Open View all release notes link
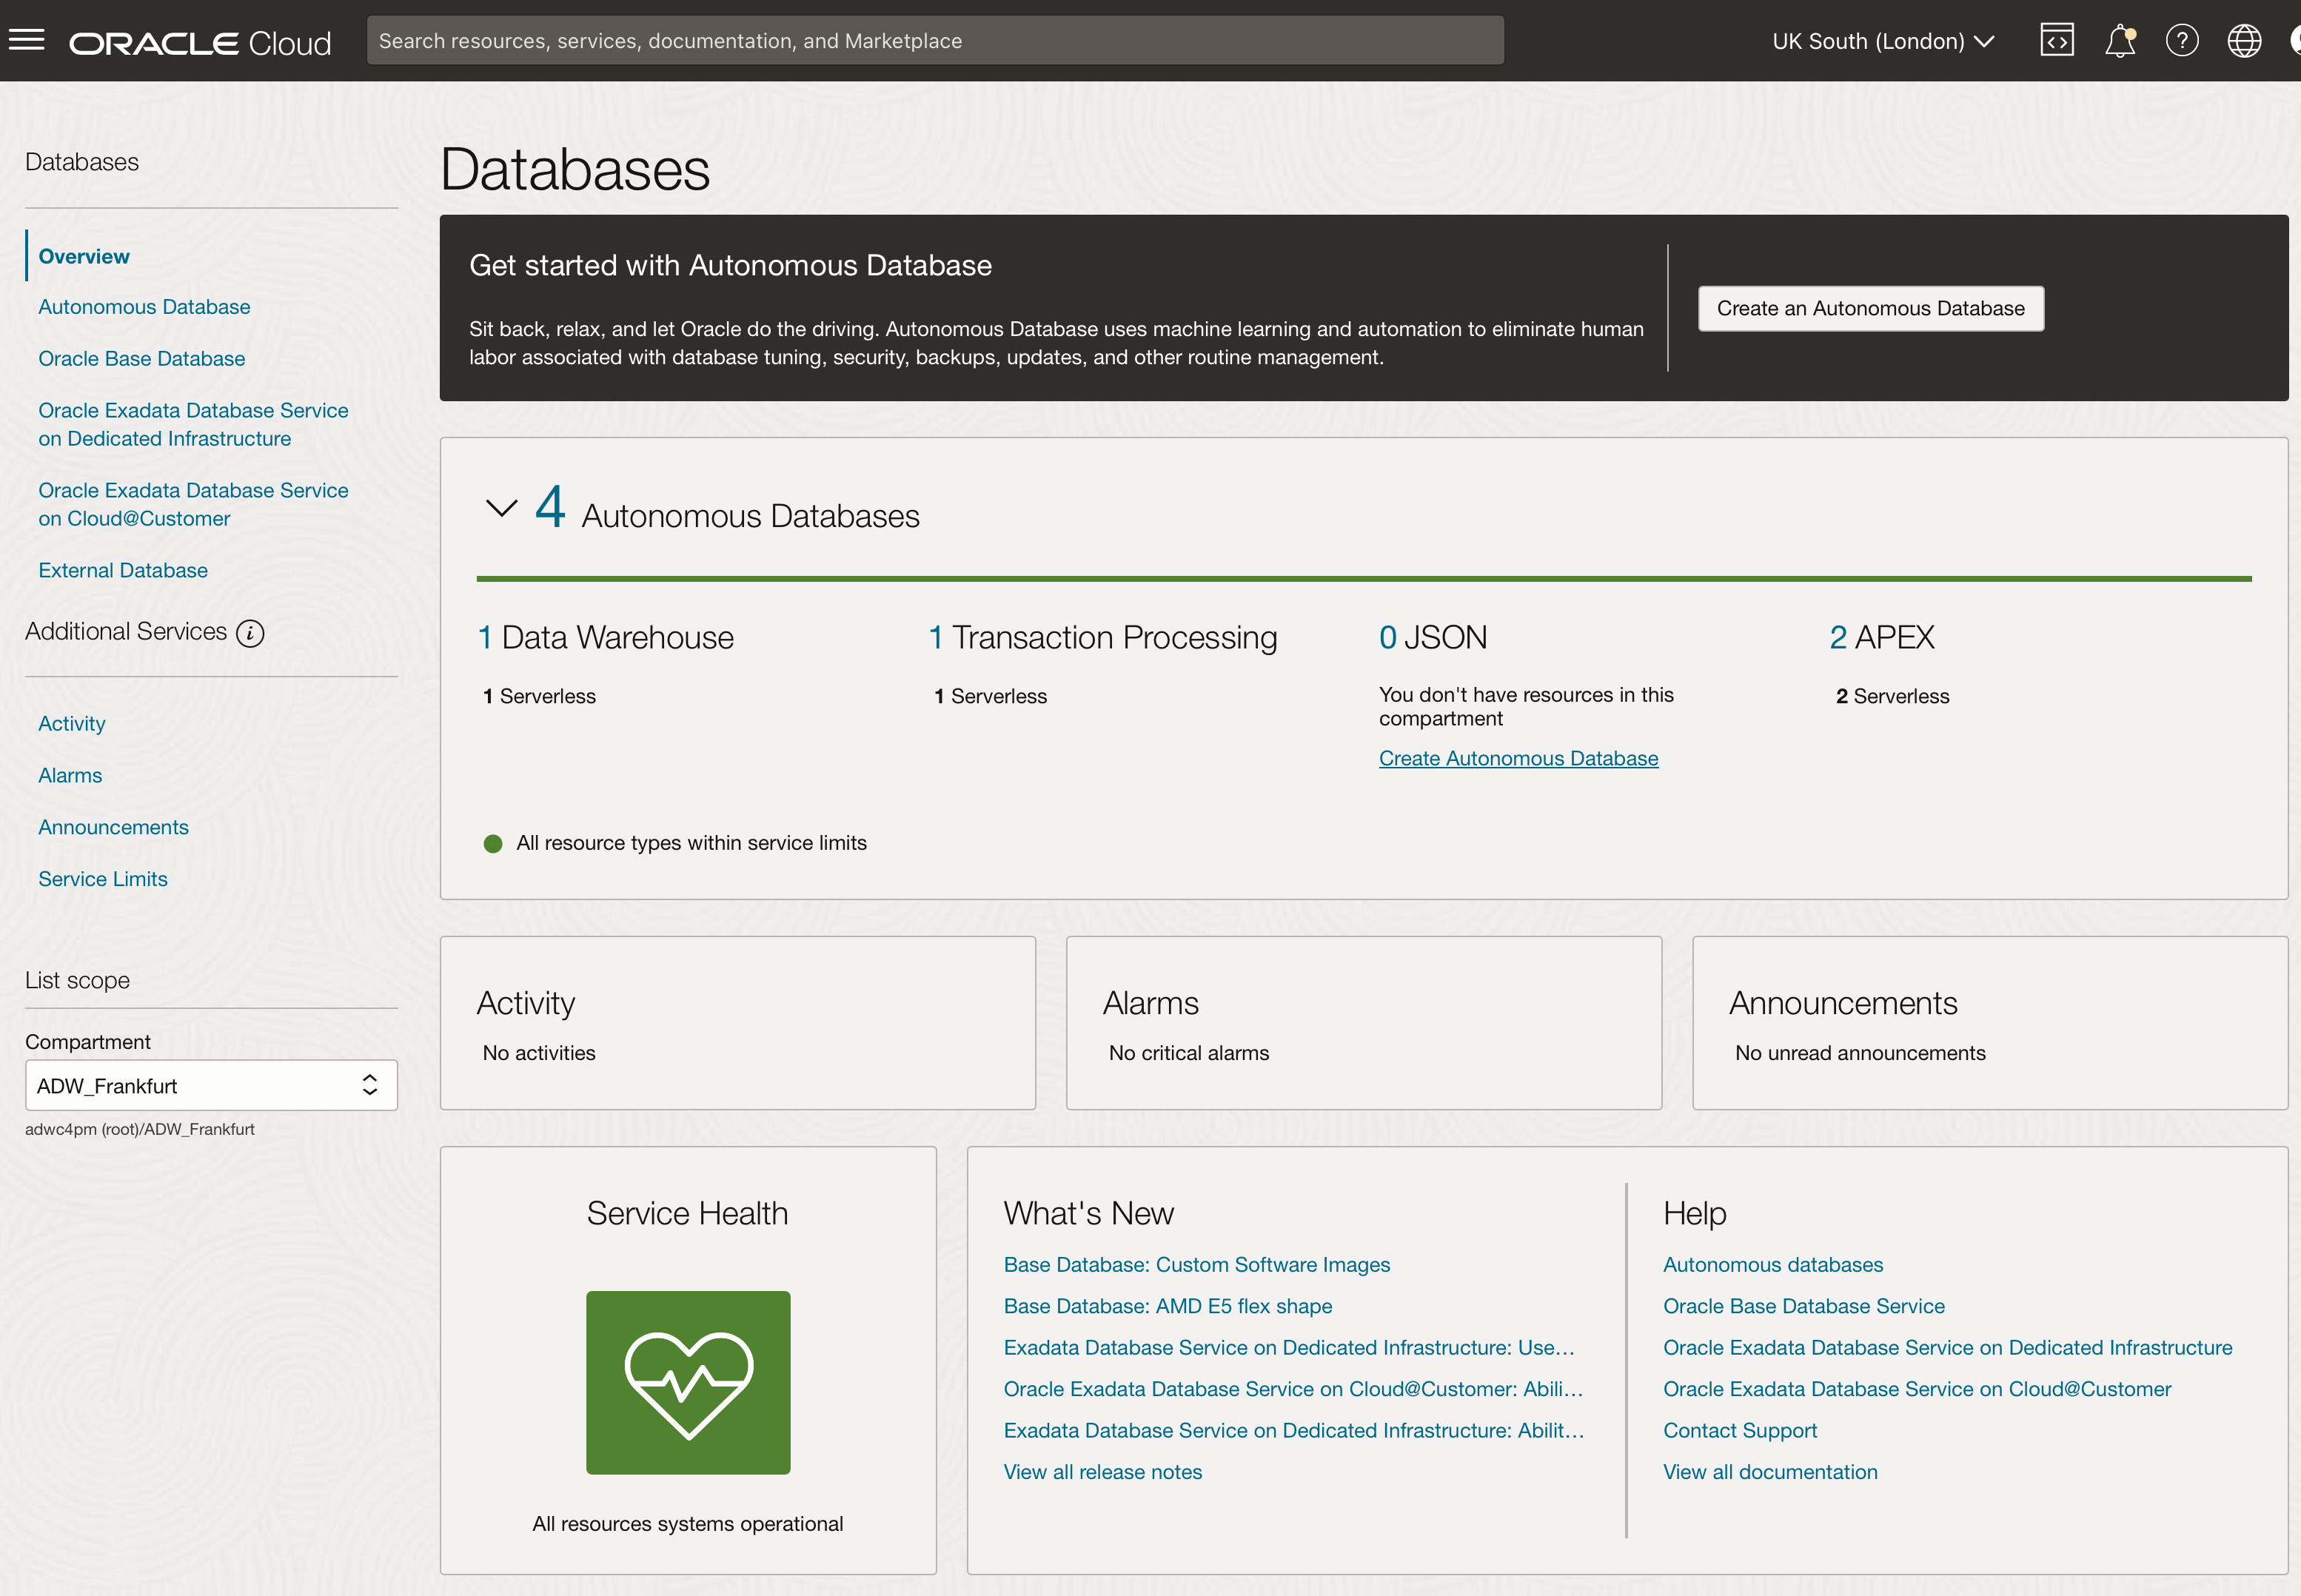 click(x=1102, y=1472)
